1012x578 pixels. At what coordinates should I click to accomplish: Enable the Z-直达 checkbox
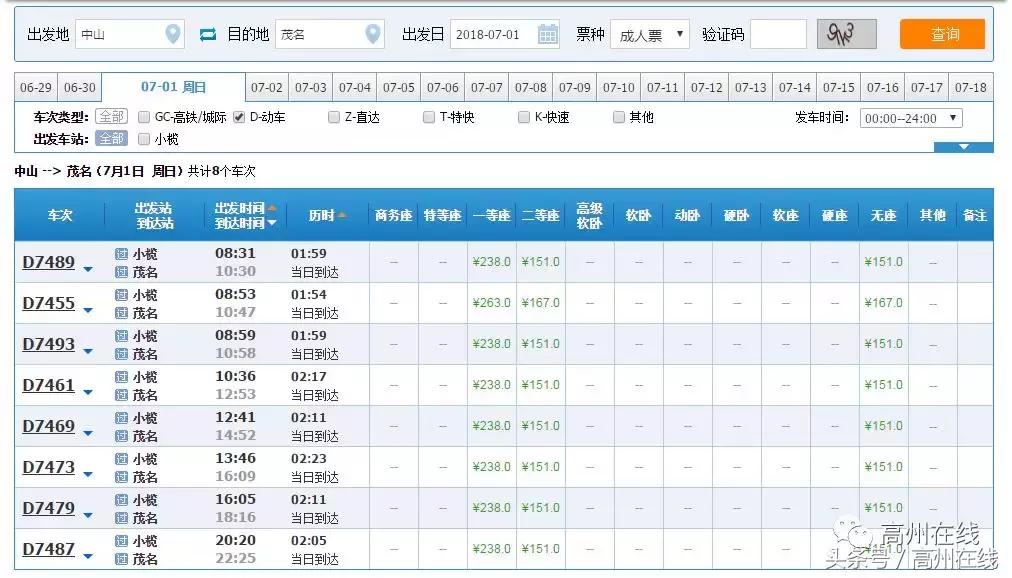tap(334, 117)
